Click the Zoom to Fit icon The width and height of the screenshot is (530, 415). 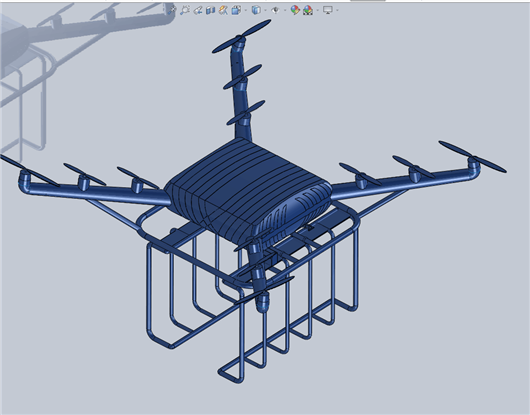pos(172,10)
